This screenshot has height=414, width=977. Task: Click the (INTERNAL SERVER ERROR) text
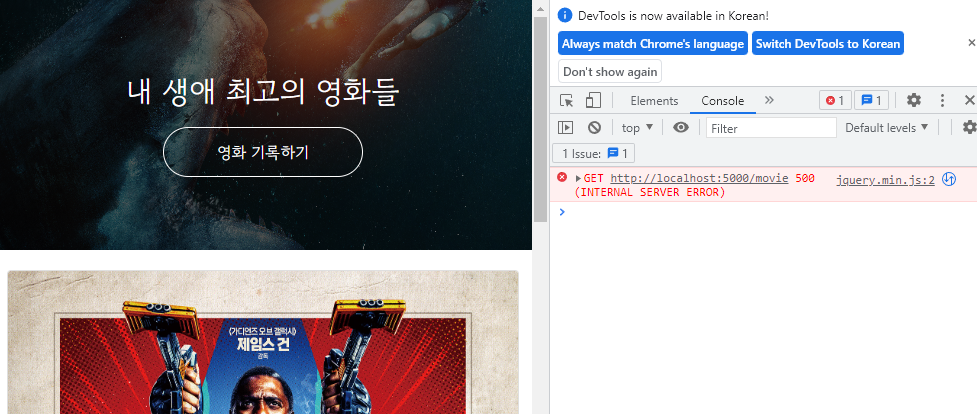click(650, 192)
